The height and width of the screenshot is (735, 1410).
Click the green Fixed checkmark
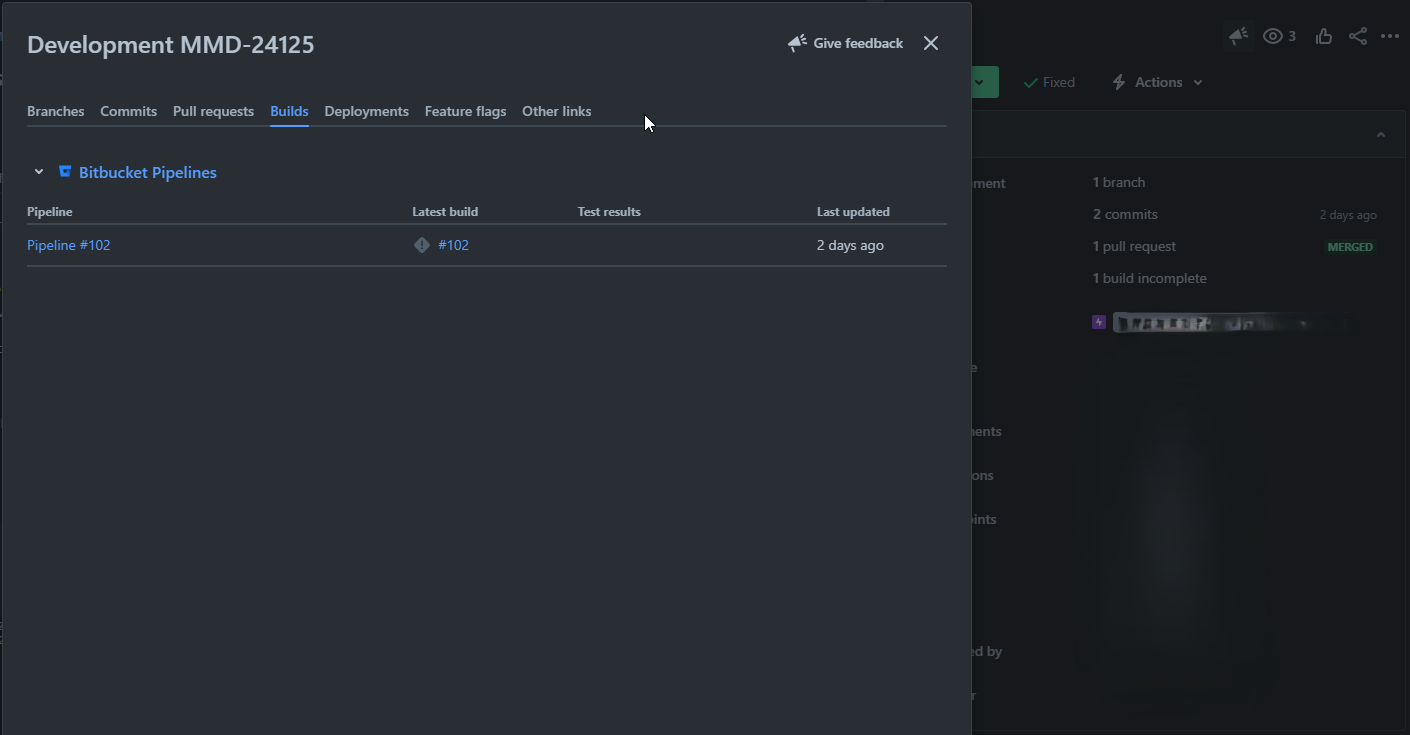[1030, 82]
